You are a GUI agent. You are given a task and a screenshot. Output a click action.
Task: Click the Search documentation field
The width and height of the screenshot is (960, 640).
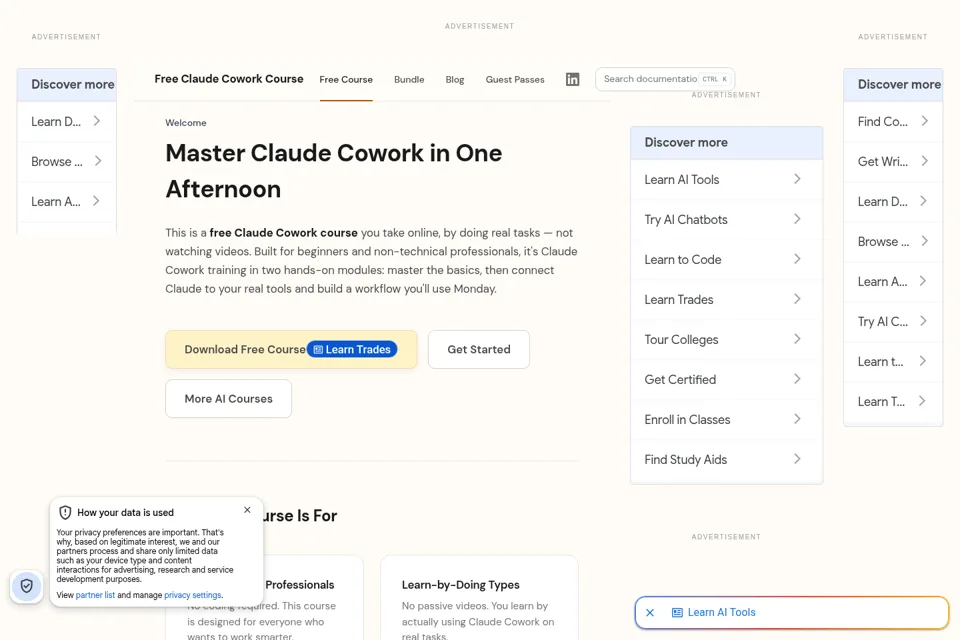665,79
